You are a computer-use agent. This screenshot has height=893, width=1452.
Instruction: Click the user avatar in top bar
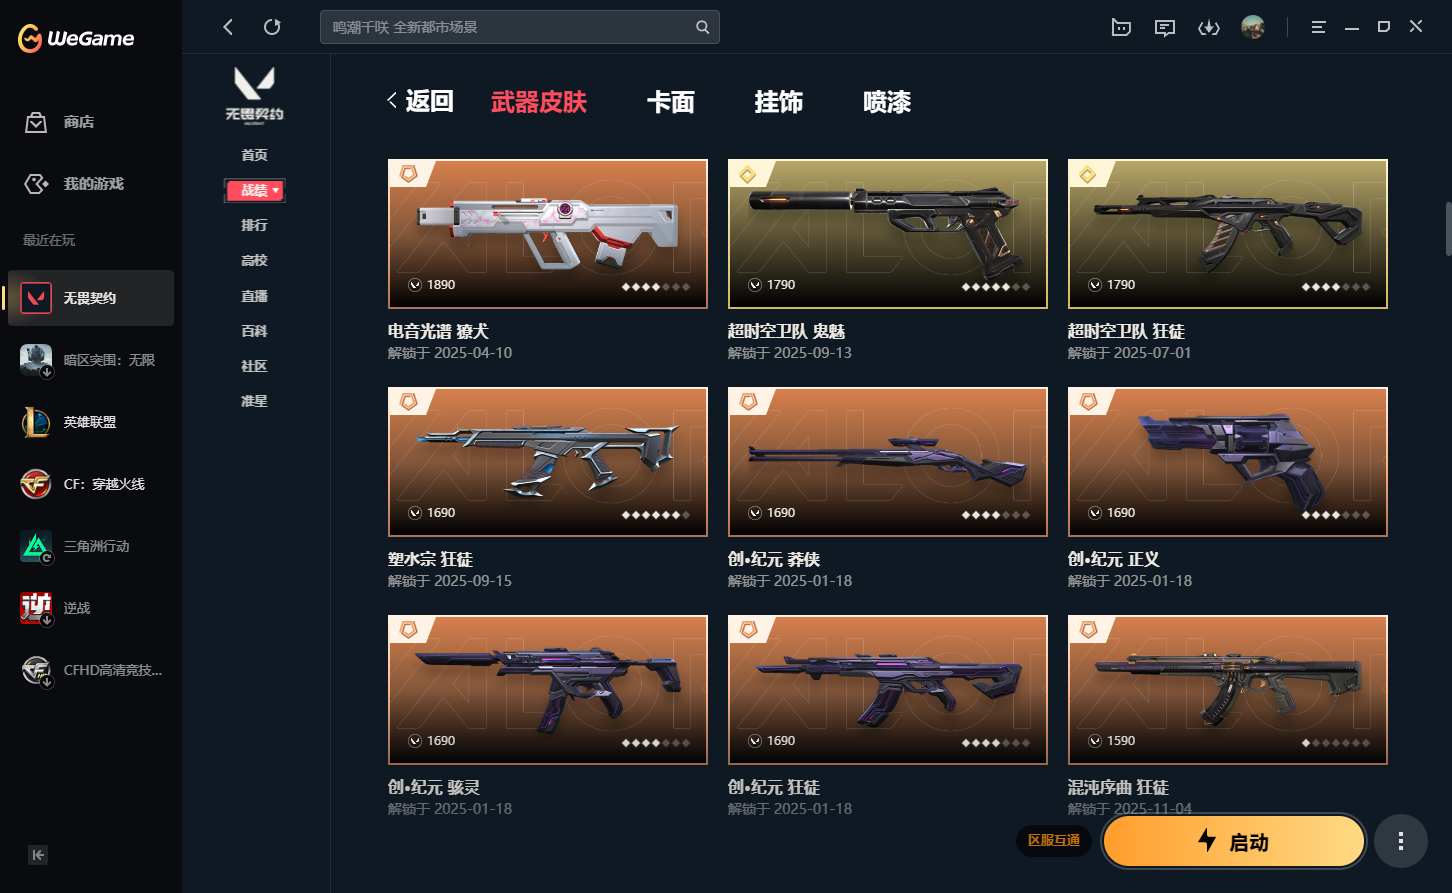(1253, 27)
